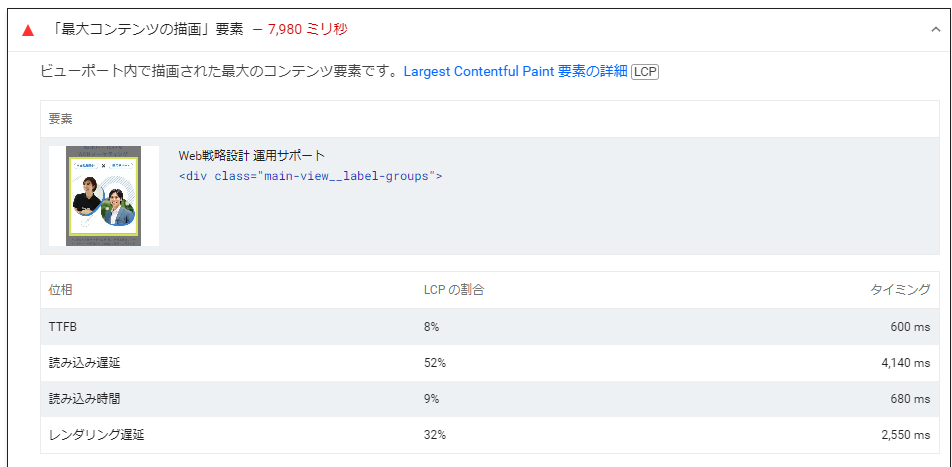Click the div main-view__label-groups code snippet
Image resolution: width=952 pixels, height=467 pixels.
tap(310, 176)
